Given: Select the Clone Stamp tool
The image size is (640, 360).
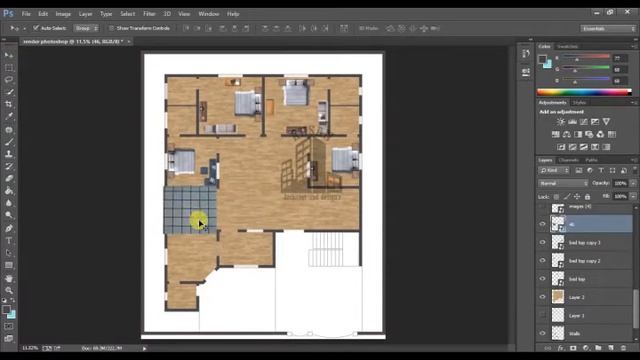Looking at the screenshot, I should 9,154.
